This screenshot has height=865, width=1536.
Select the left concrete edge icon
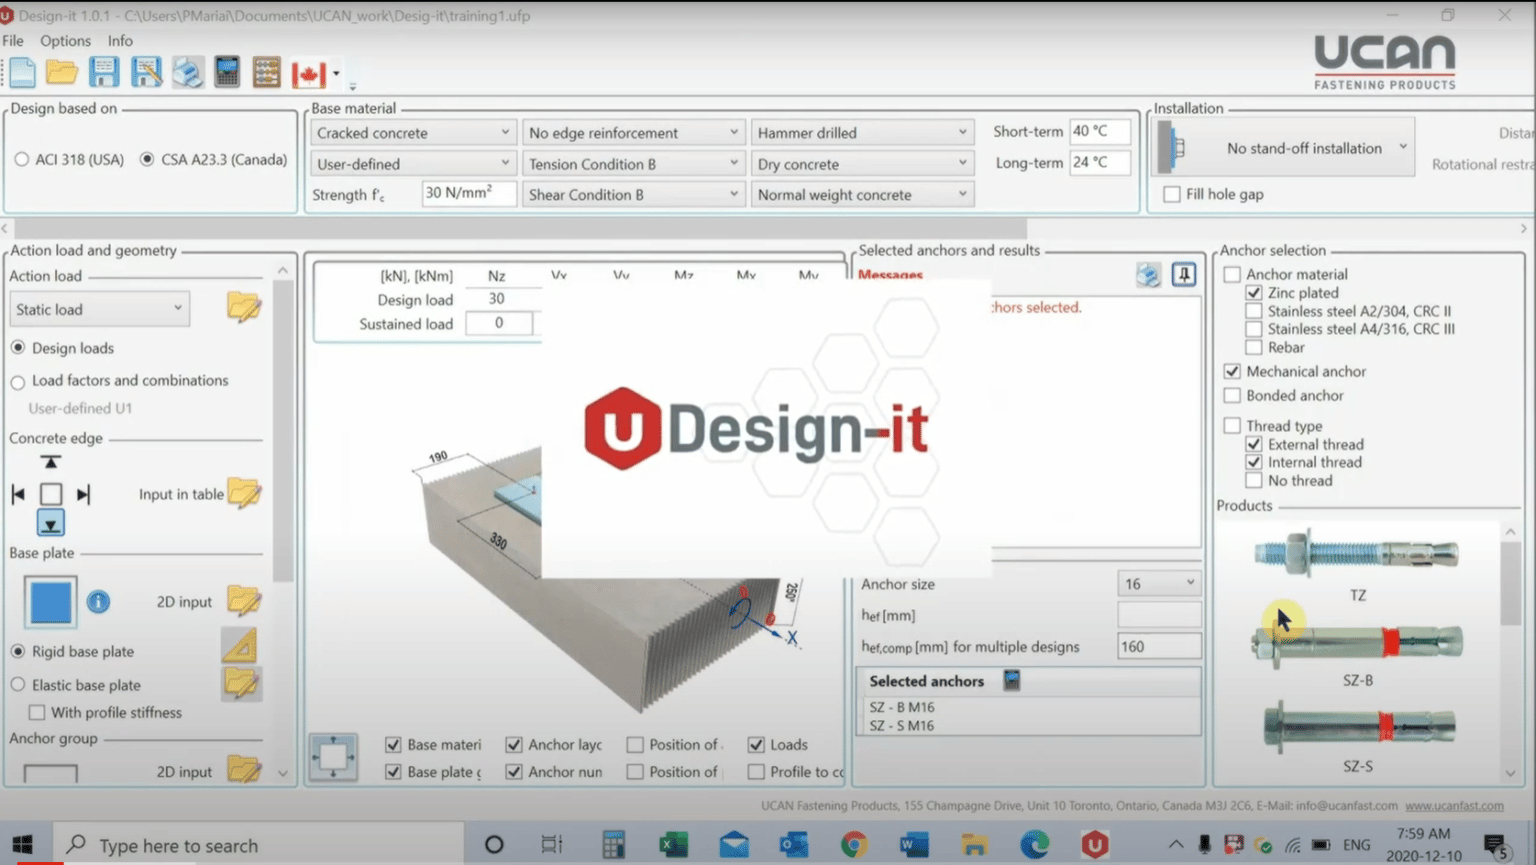(18, 494)
